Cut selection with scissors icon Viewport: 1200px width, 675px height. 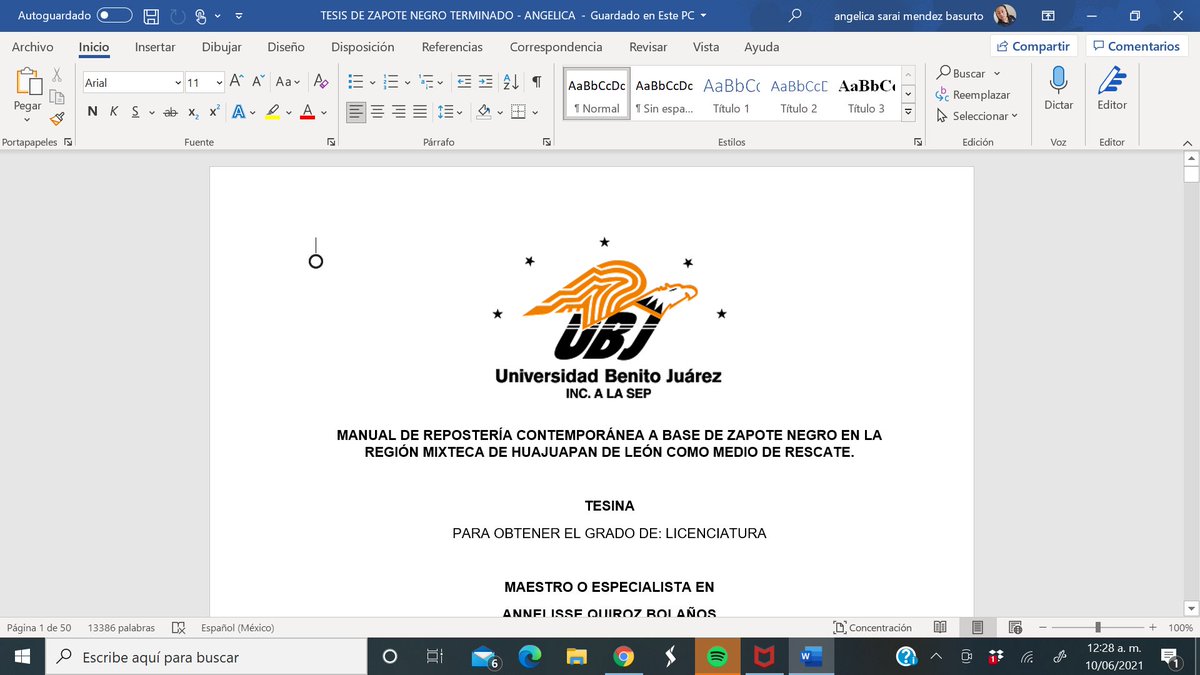(x=57, y=74)
